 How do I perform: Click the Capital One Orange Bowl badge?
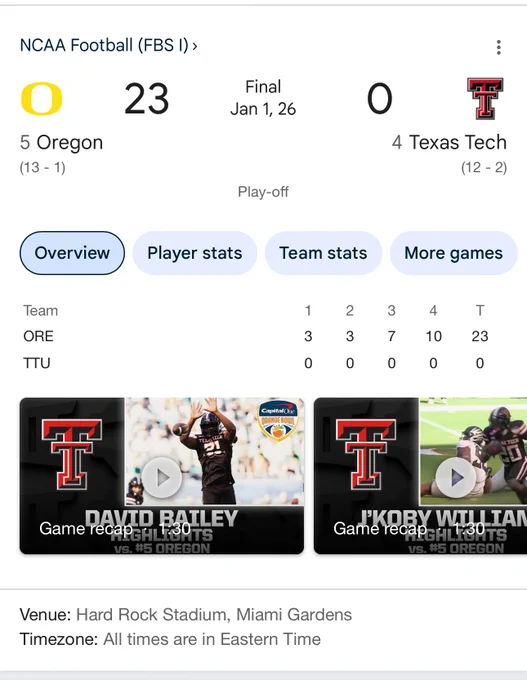(278, 421)
